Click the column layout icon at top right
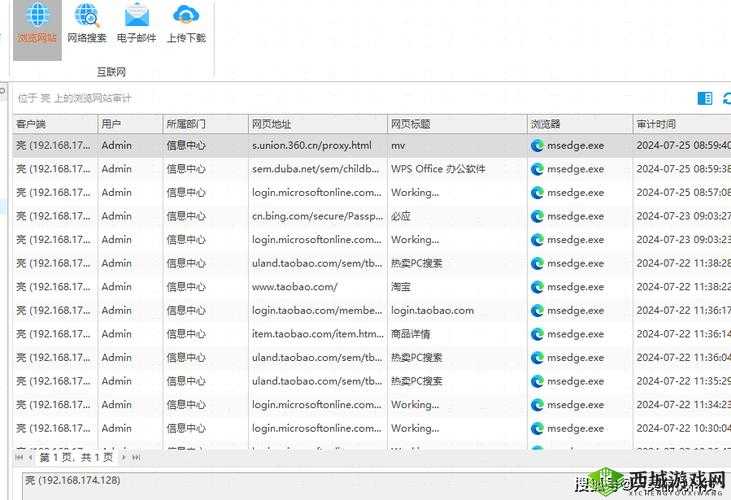This screenshot has width=731, height=500. coord(705,98)
